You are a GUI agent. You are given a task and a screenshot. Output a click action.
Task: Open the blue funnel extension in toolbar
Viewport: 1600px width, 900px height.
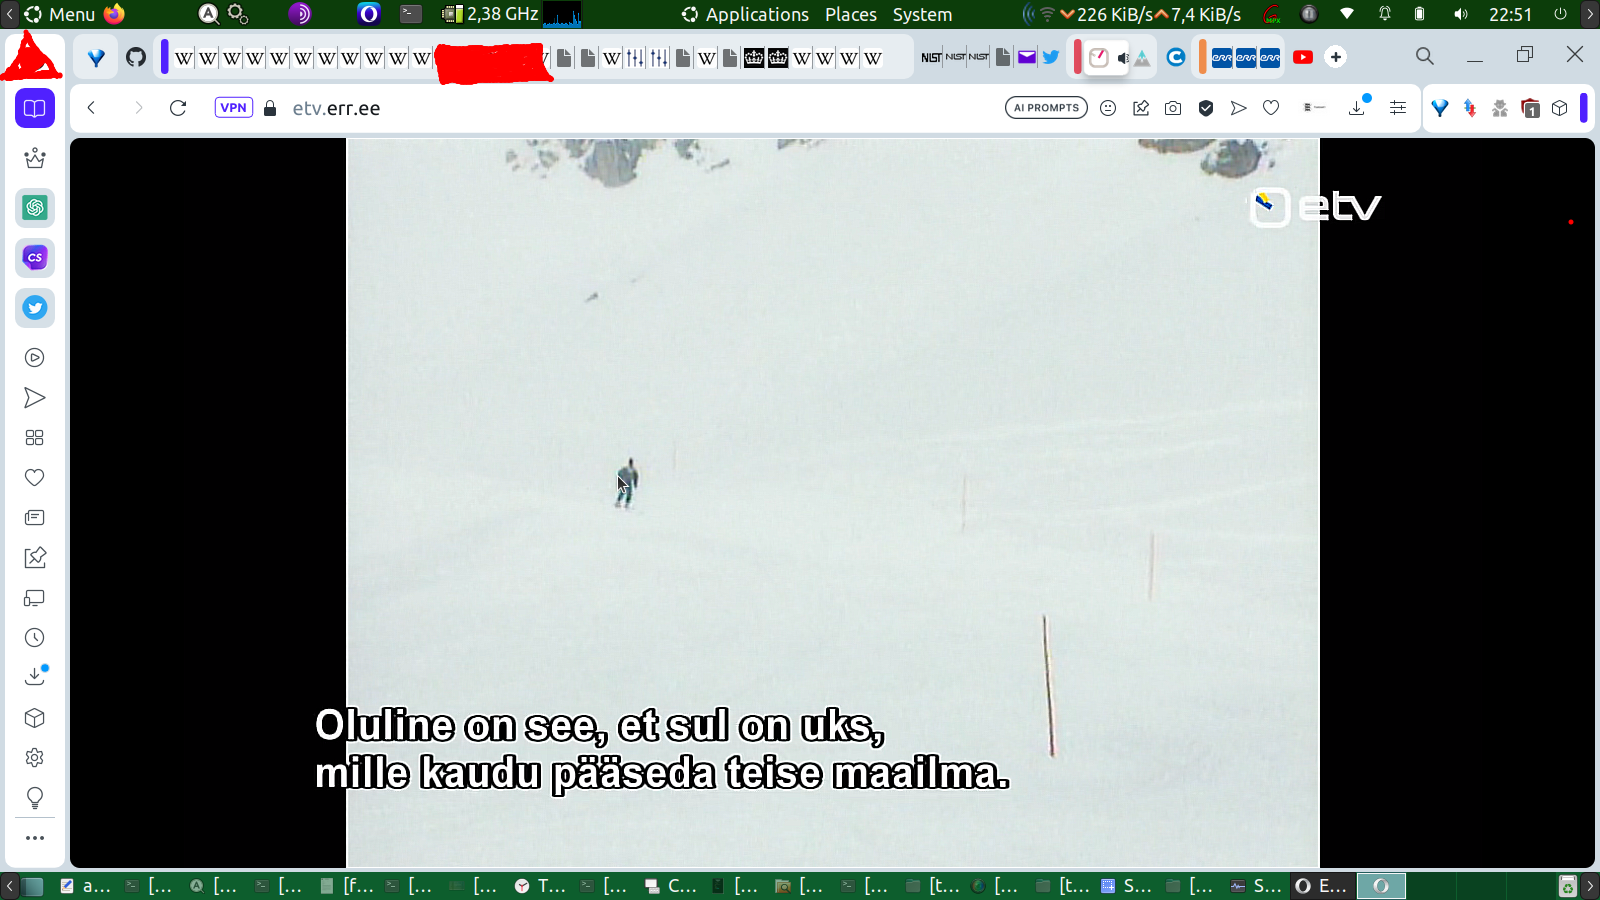pyautogui.click(x=1440, y=108)
